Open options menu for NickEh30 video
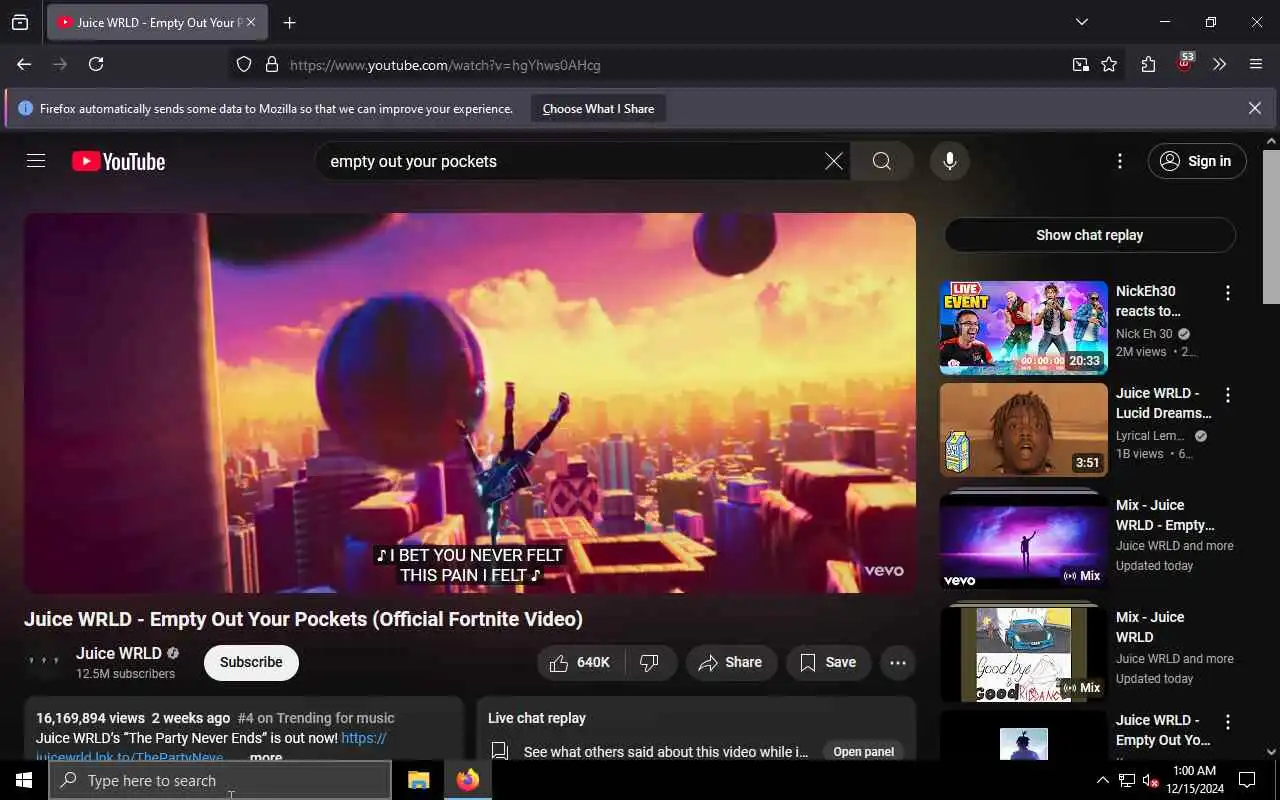 tap(1228, 293)
